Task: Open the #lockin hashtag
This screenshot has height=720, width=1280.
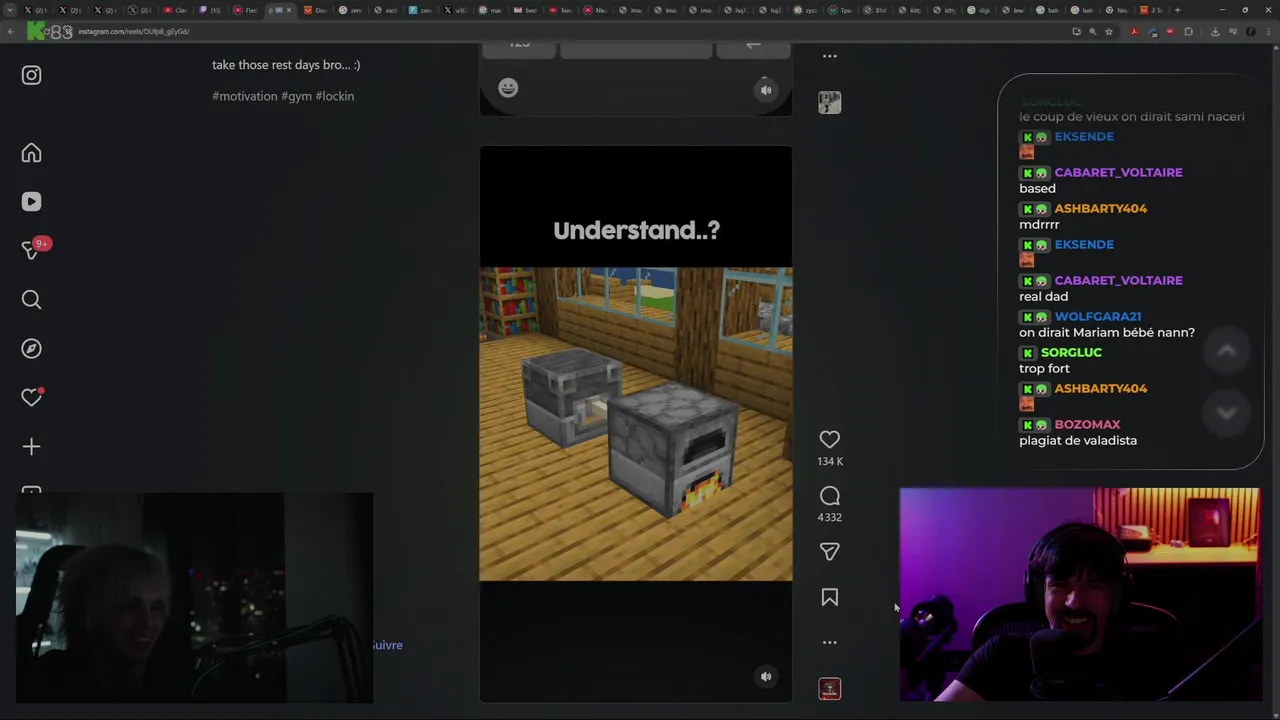Action: (x=335, y=96)
